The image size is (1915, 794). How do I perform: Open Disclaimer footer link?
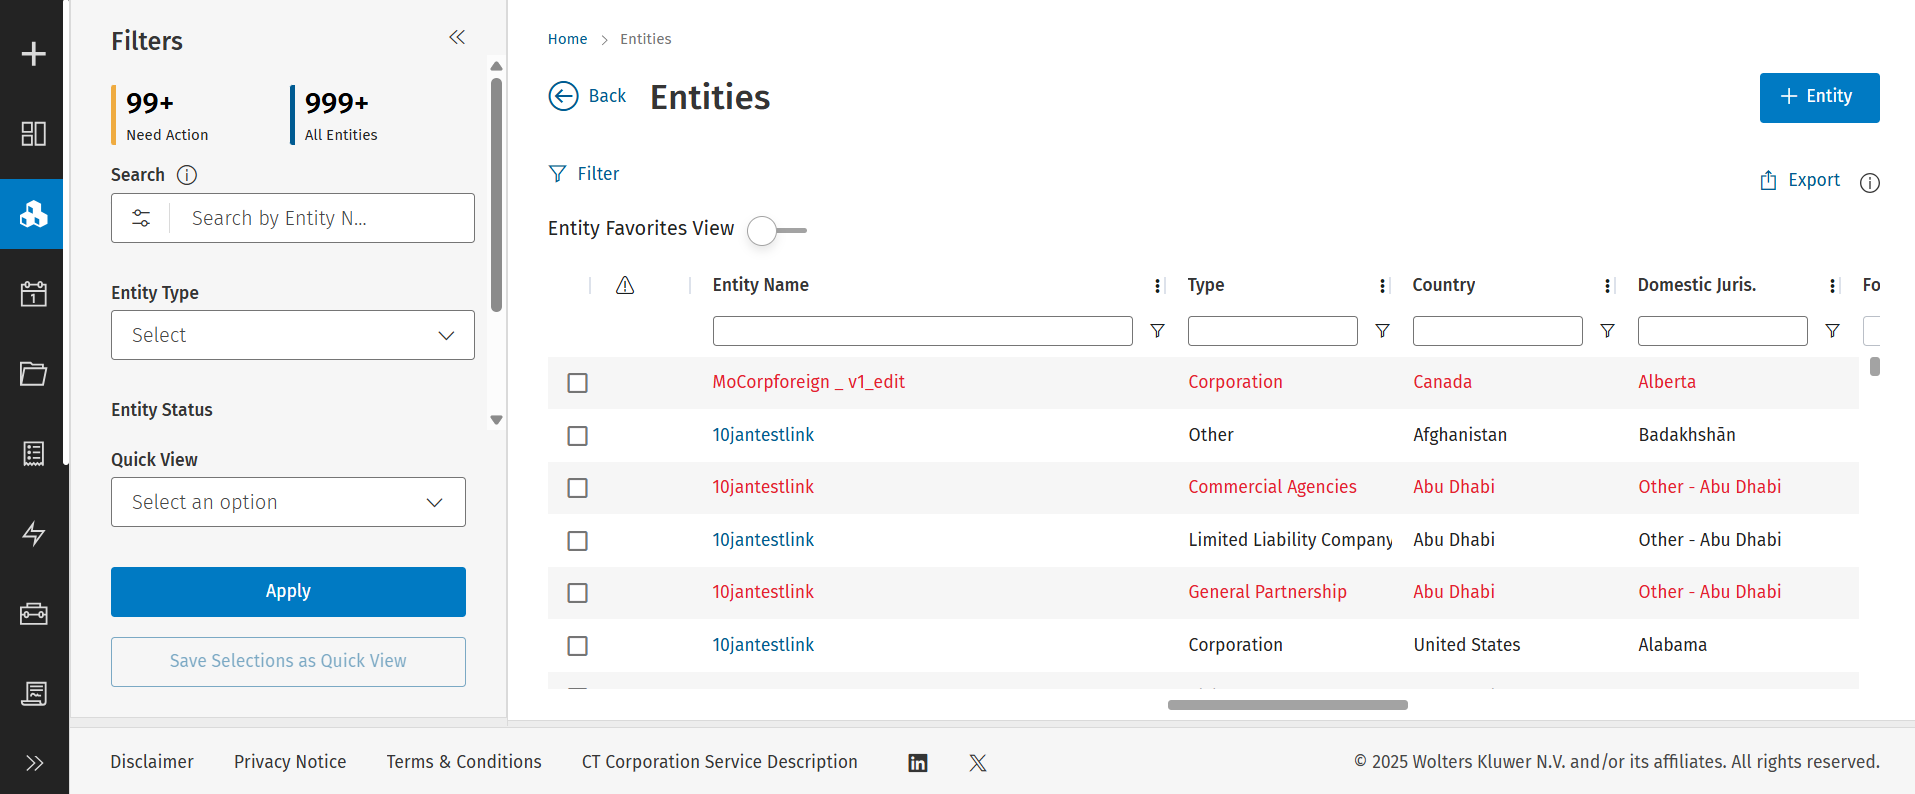(152, 762)
